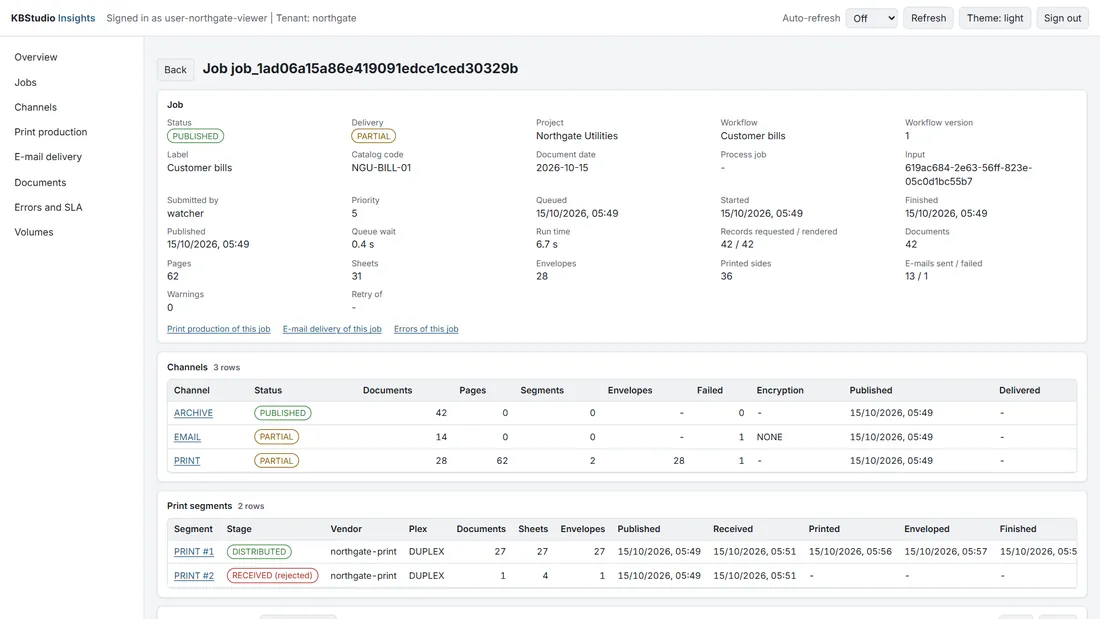Image resolution: width=1100 pixels, height=619 pixels.
Task: Open Errors and SLA page
Action: 48,207
